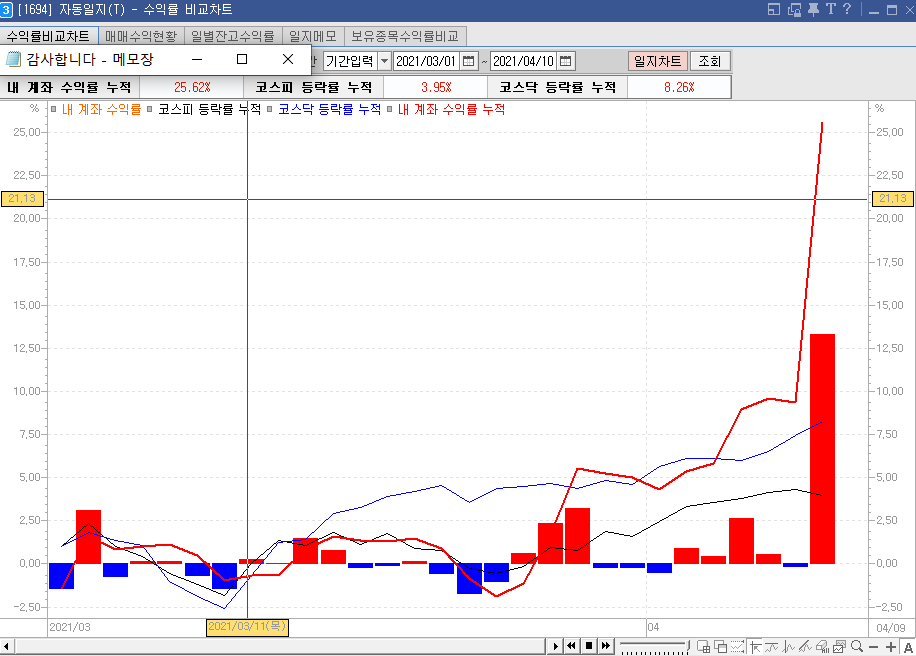The image size is (916, 656).
Task: Toggle the 코스피 등락률 누적 legend series
Action: coord(209,109)
